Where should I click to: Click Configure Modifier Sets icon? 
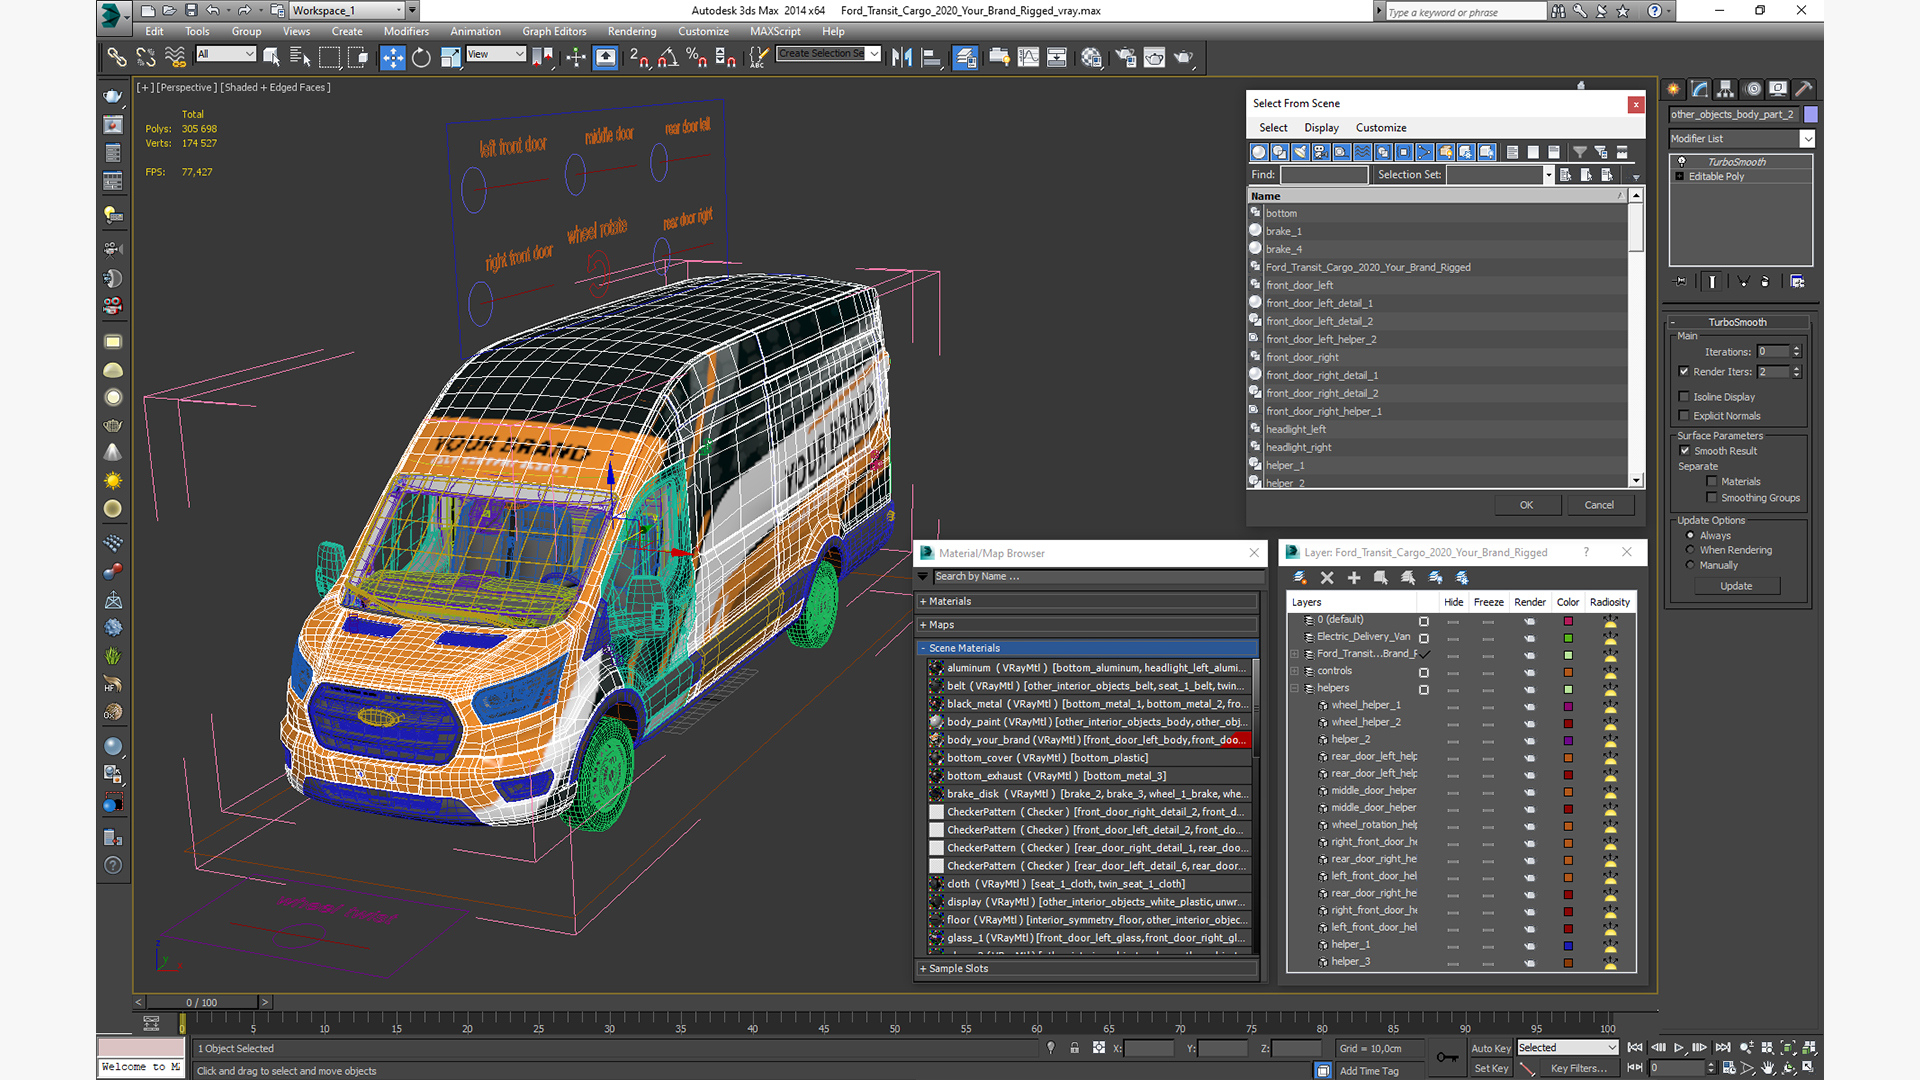click(x=1797, y=282)
